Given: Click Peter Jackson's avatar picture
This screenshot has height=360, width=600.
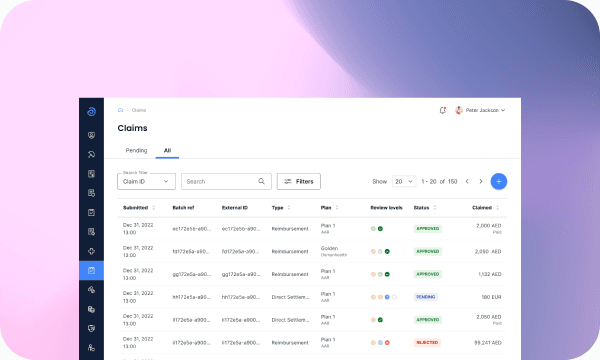Looking at the screenshot, I should (459, 110).
